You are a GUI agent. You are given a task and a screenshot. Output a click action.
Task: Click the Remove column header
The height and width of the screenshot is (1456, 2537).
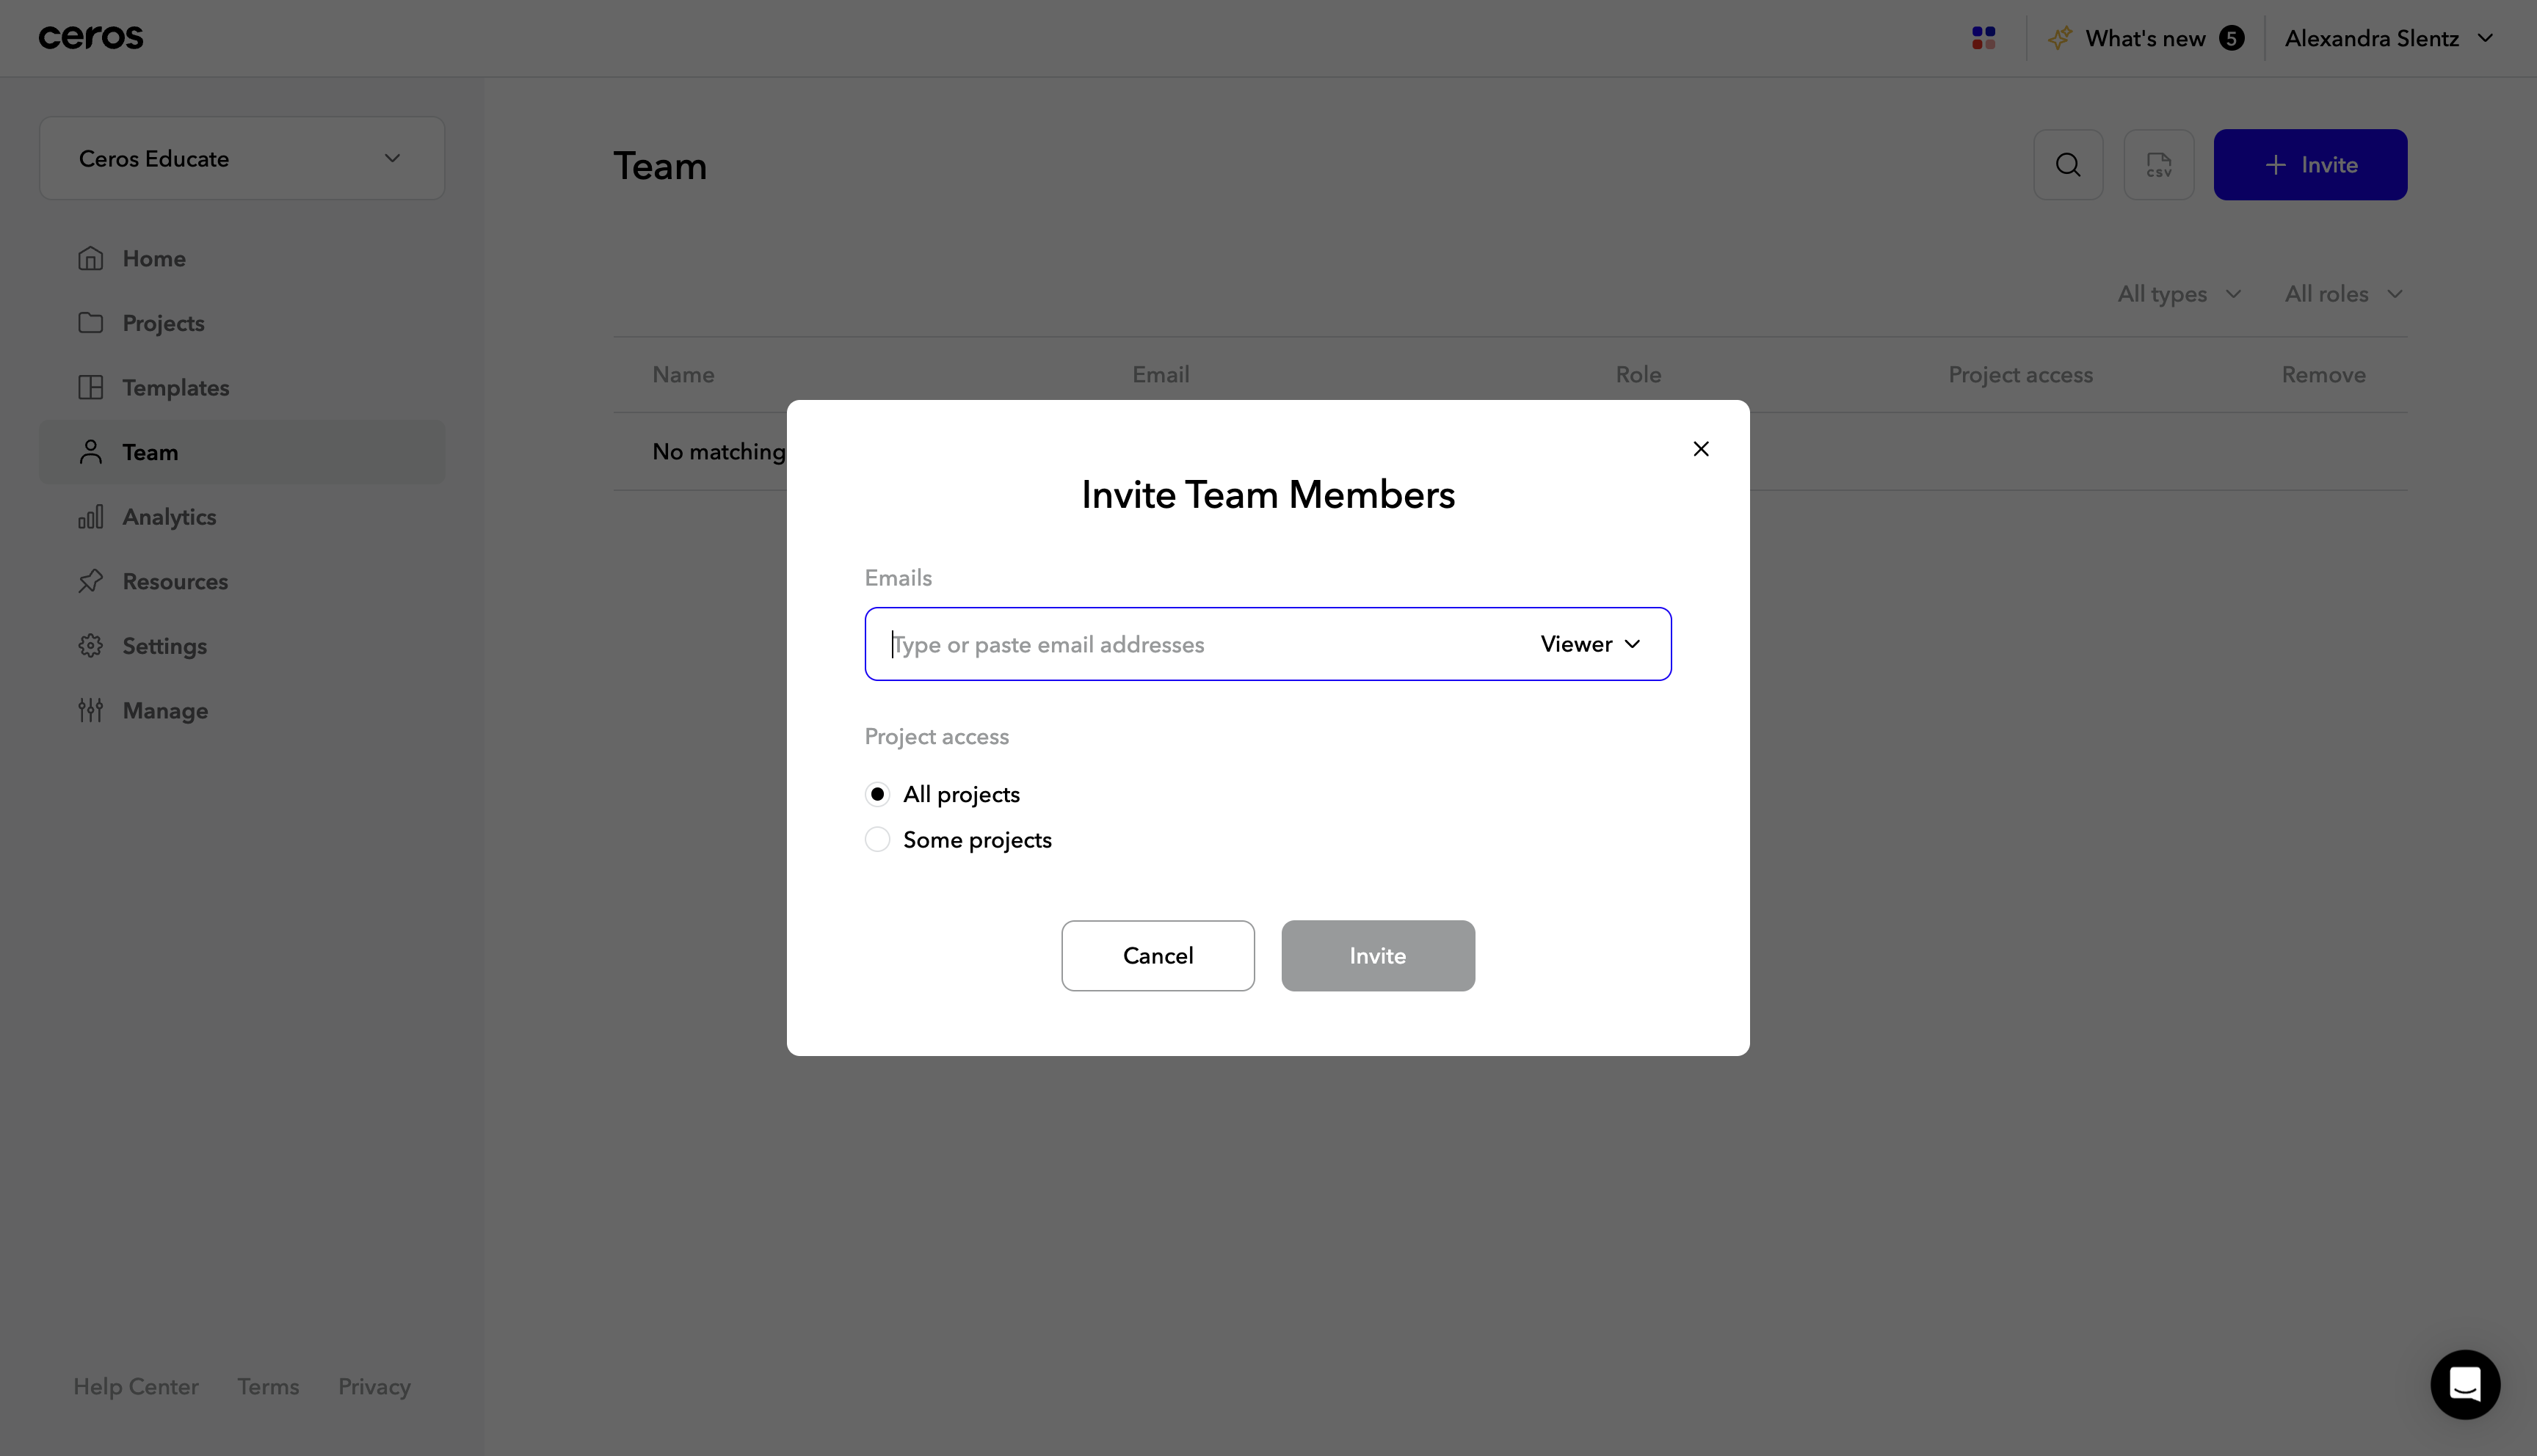(2323, 375)
